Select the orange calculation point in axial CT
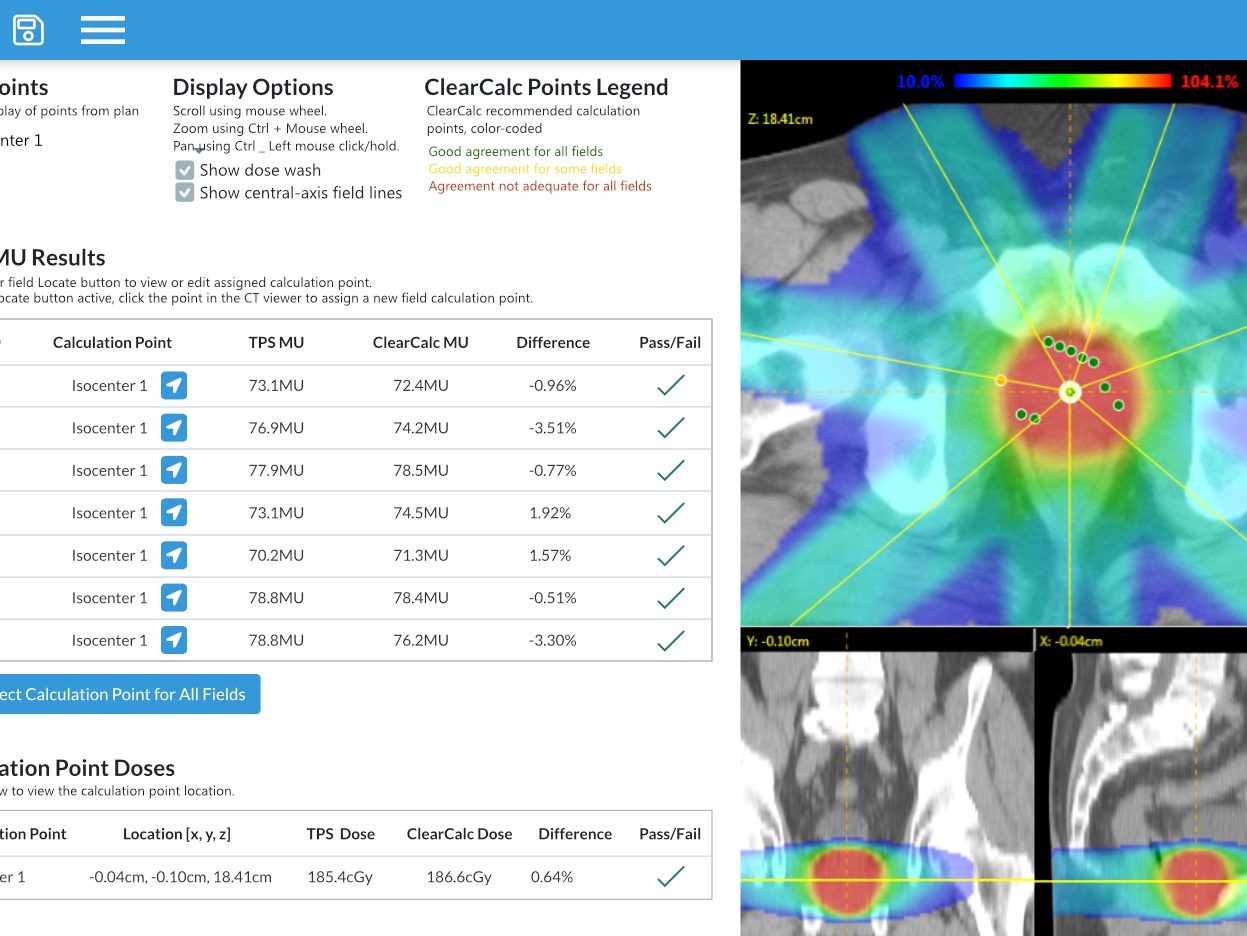This screenshot has height=936, width=1247. coord(1000,380)
